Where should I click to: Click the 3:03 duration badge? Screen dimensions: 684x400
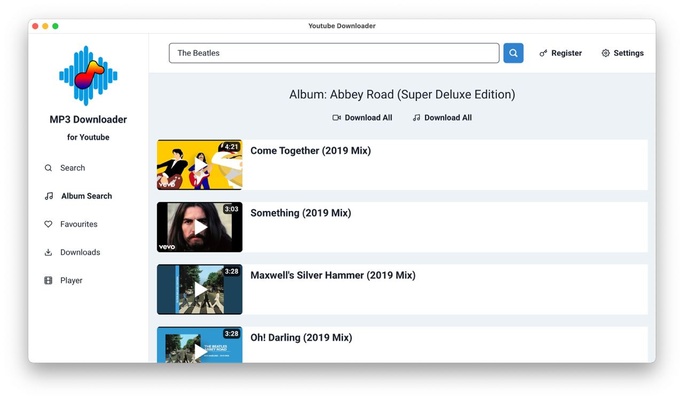[232, 209]
